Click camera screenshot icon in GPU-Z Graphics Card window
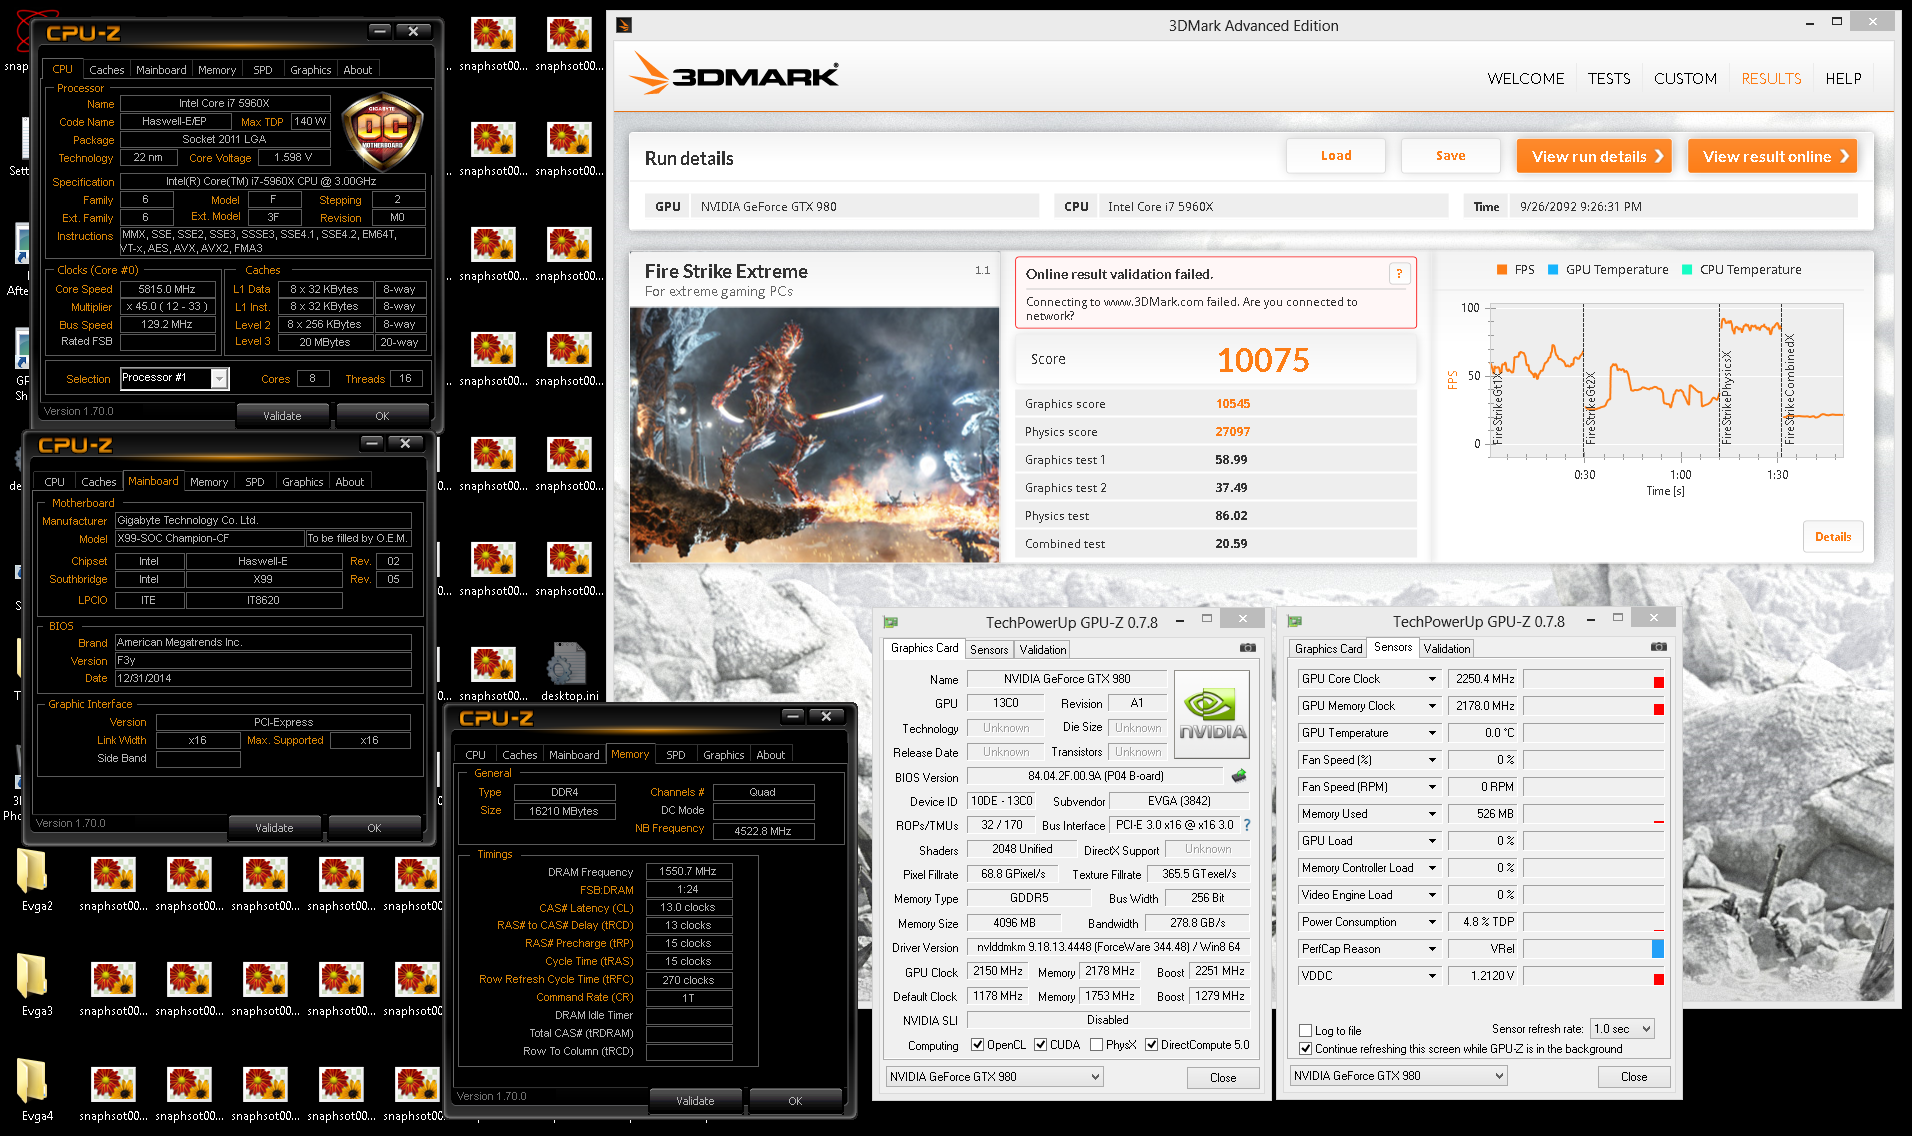 (1247, 648)
